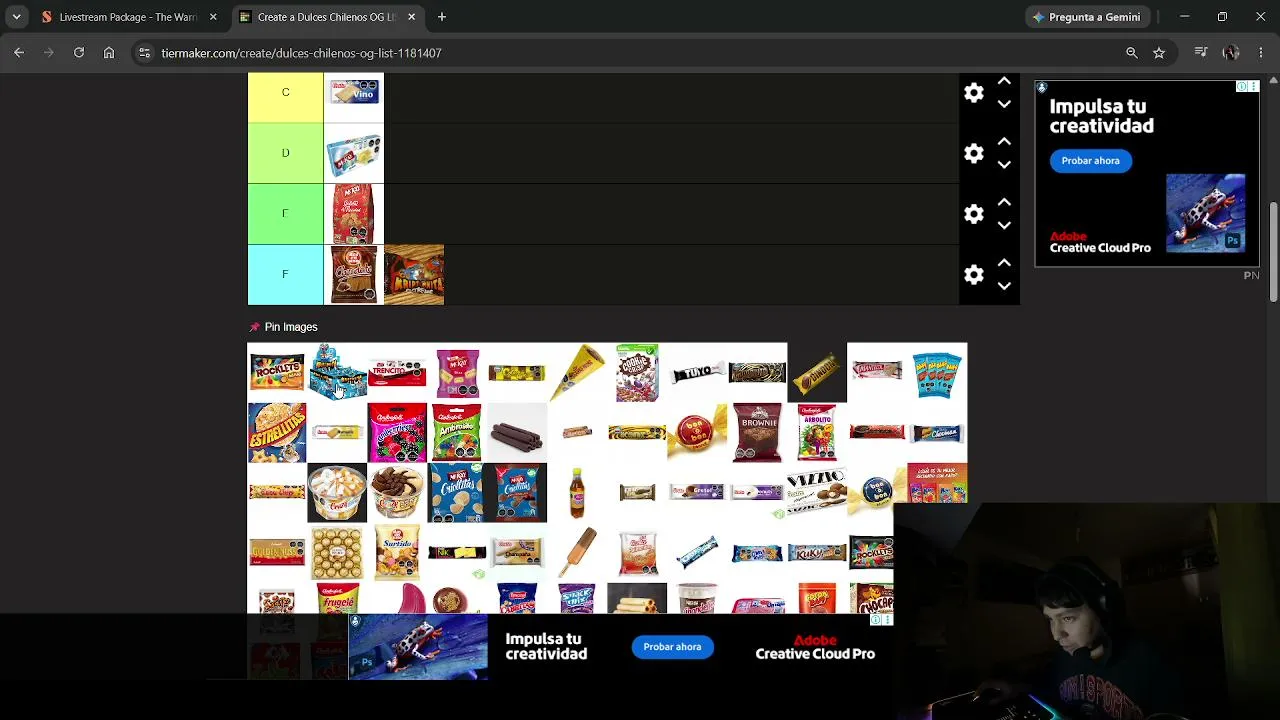This screenshot has width=1280, height=720.
Task: Click Pregunta a Gemini button
Action: 1086,17
